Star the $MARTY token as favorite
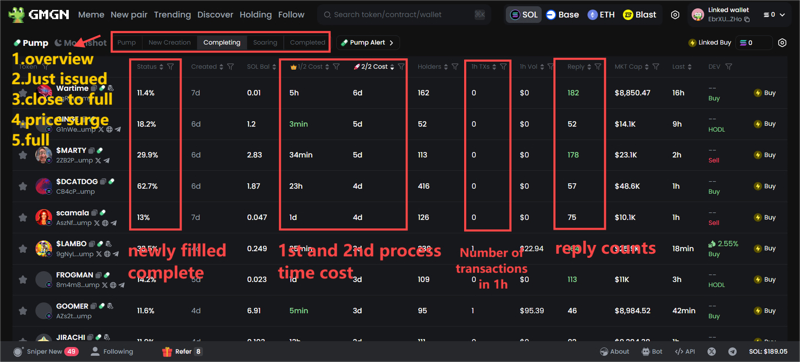Image resolution: width=800 pixels, height=362 pixels. pyautogui.click(x=23, y=155)
